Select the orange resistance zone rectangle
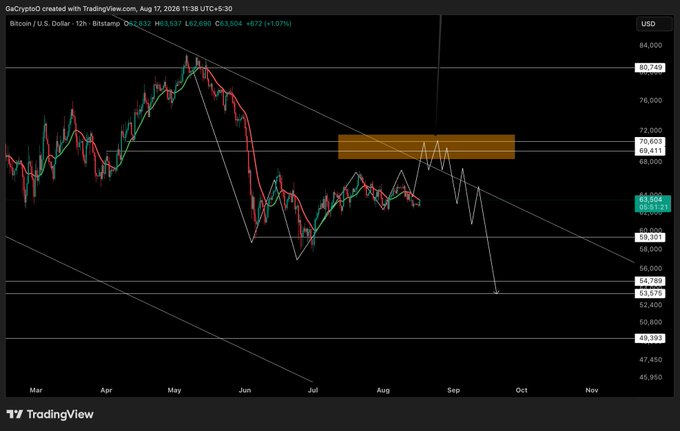The image size is (680, 431). [426, 147]
